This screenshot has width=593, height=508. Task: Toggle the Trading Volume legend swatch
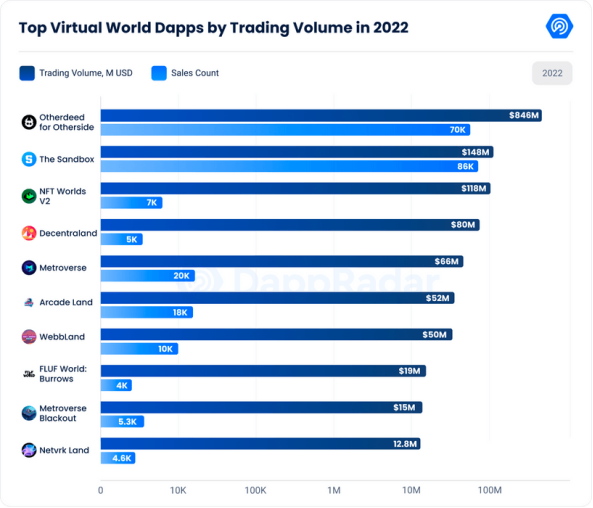[x=27, y=73]
